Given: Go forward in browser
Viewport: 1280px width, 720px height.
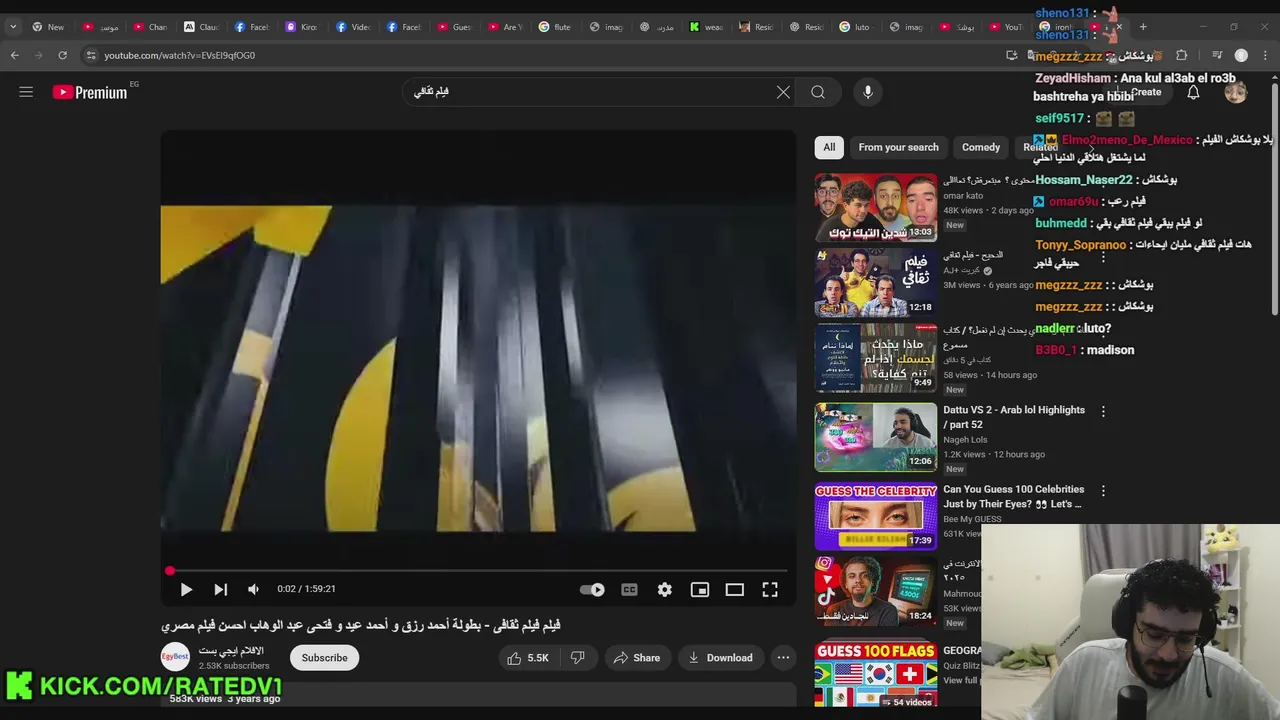Looking at the screenshot, I should pos(39,55).
